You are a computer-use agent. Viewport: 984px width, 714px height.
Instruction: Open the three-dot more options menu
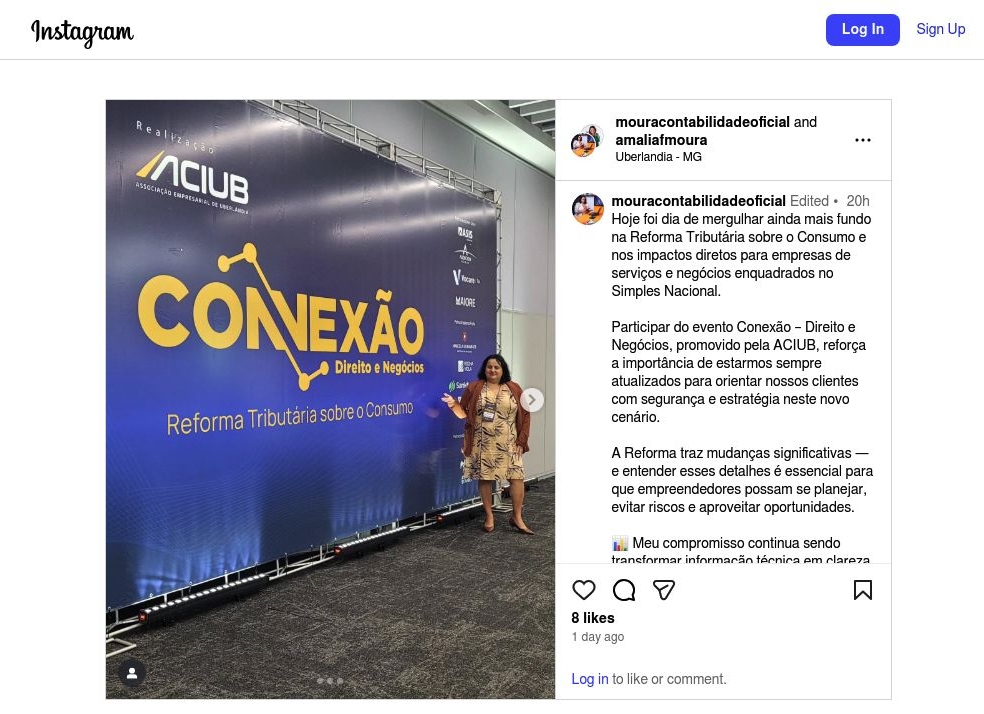click(863, 140)
